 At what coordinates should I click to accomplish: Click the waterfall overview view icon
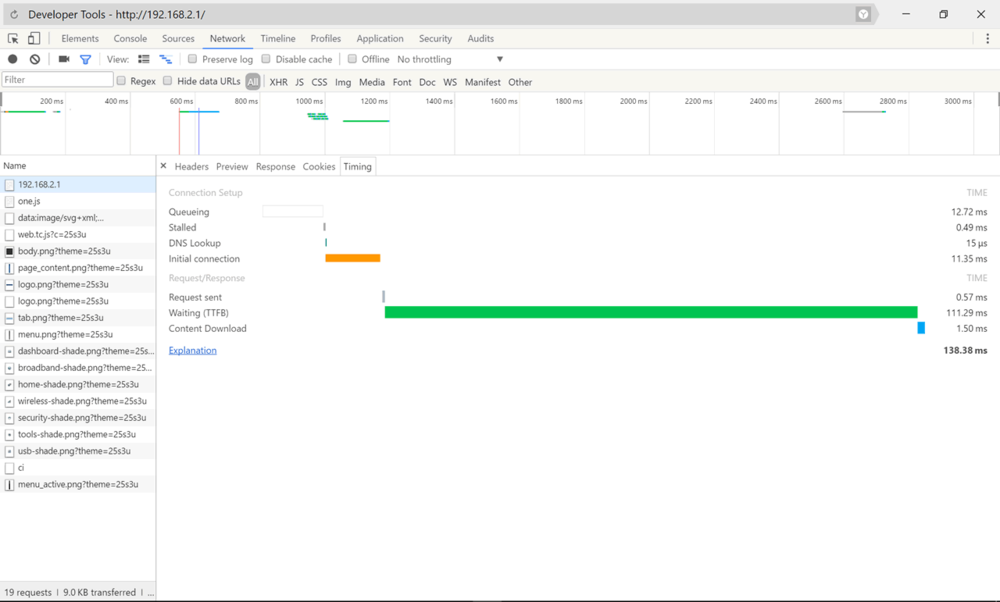pos(166,60)
